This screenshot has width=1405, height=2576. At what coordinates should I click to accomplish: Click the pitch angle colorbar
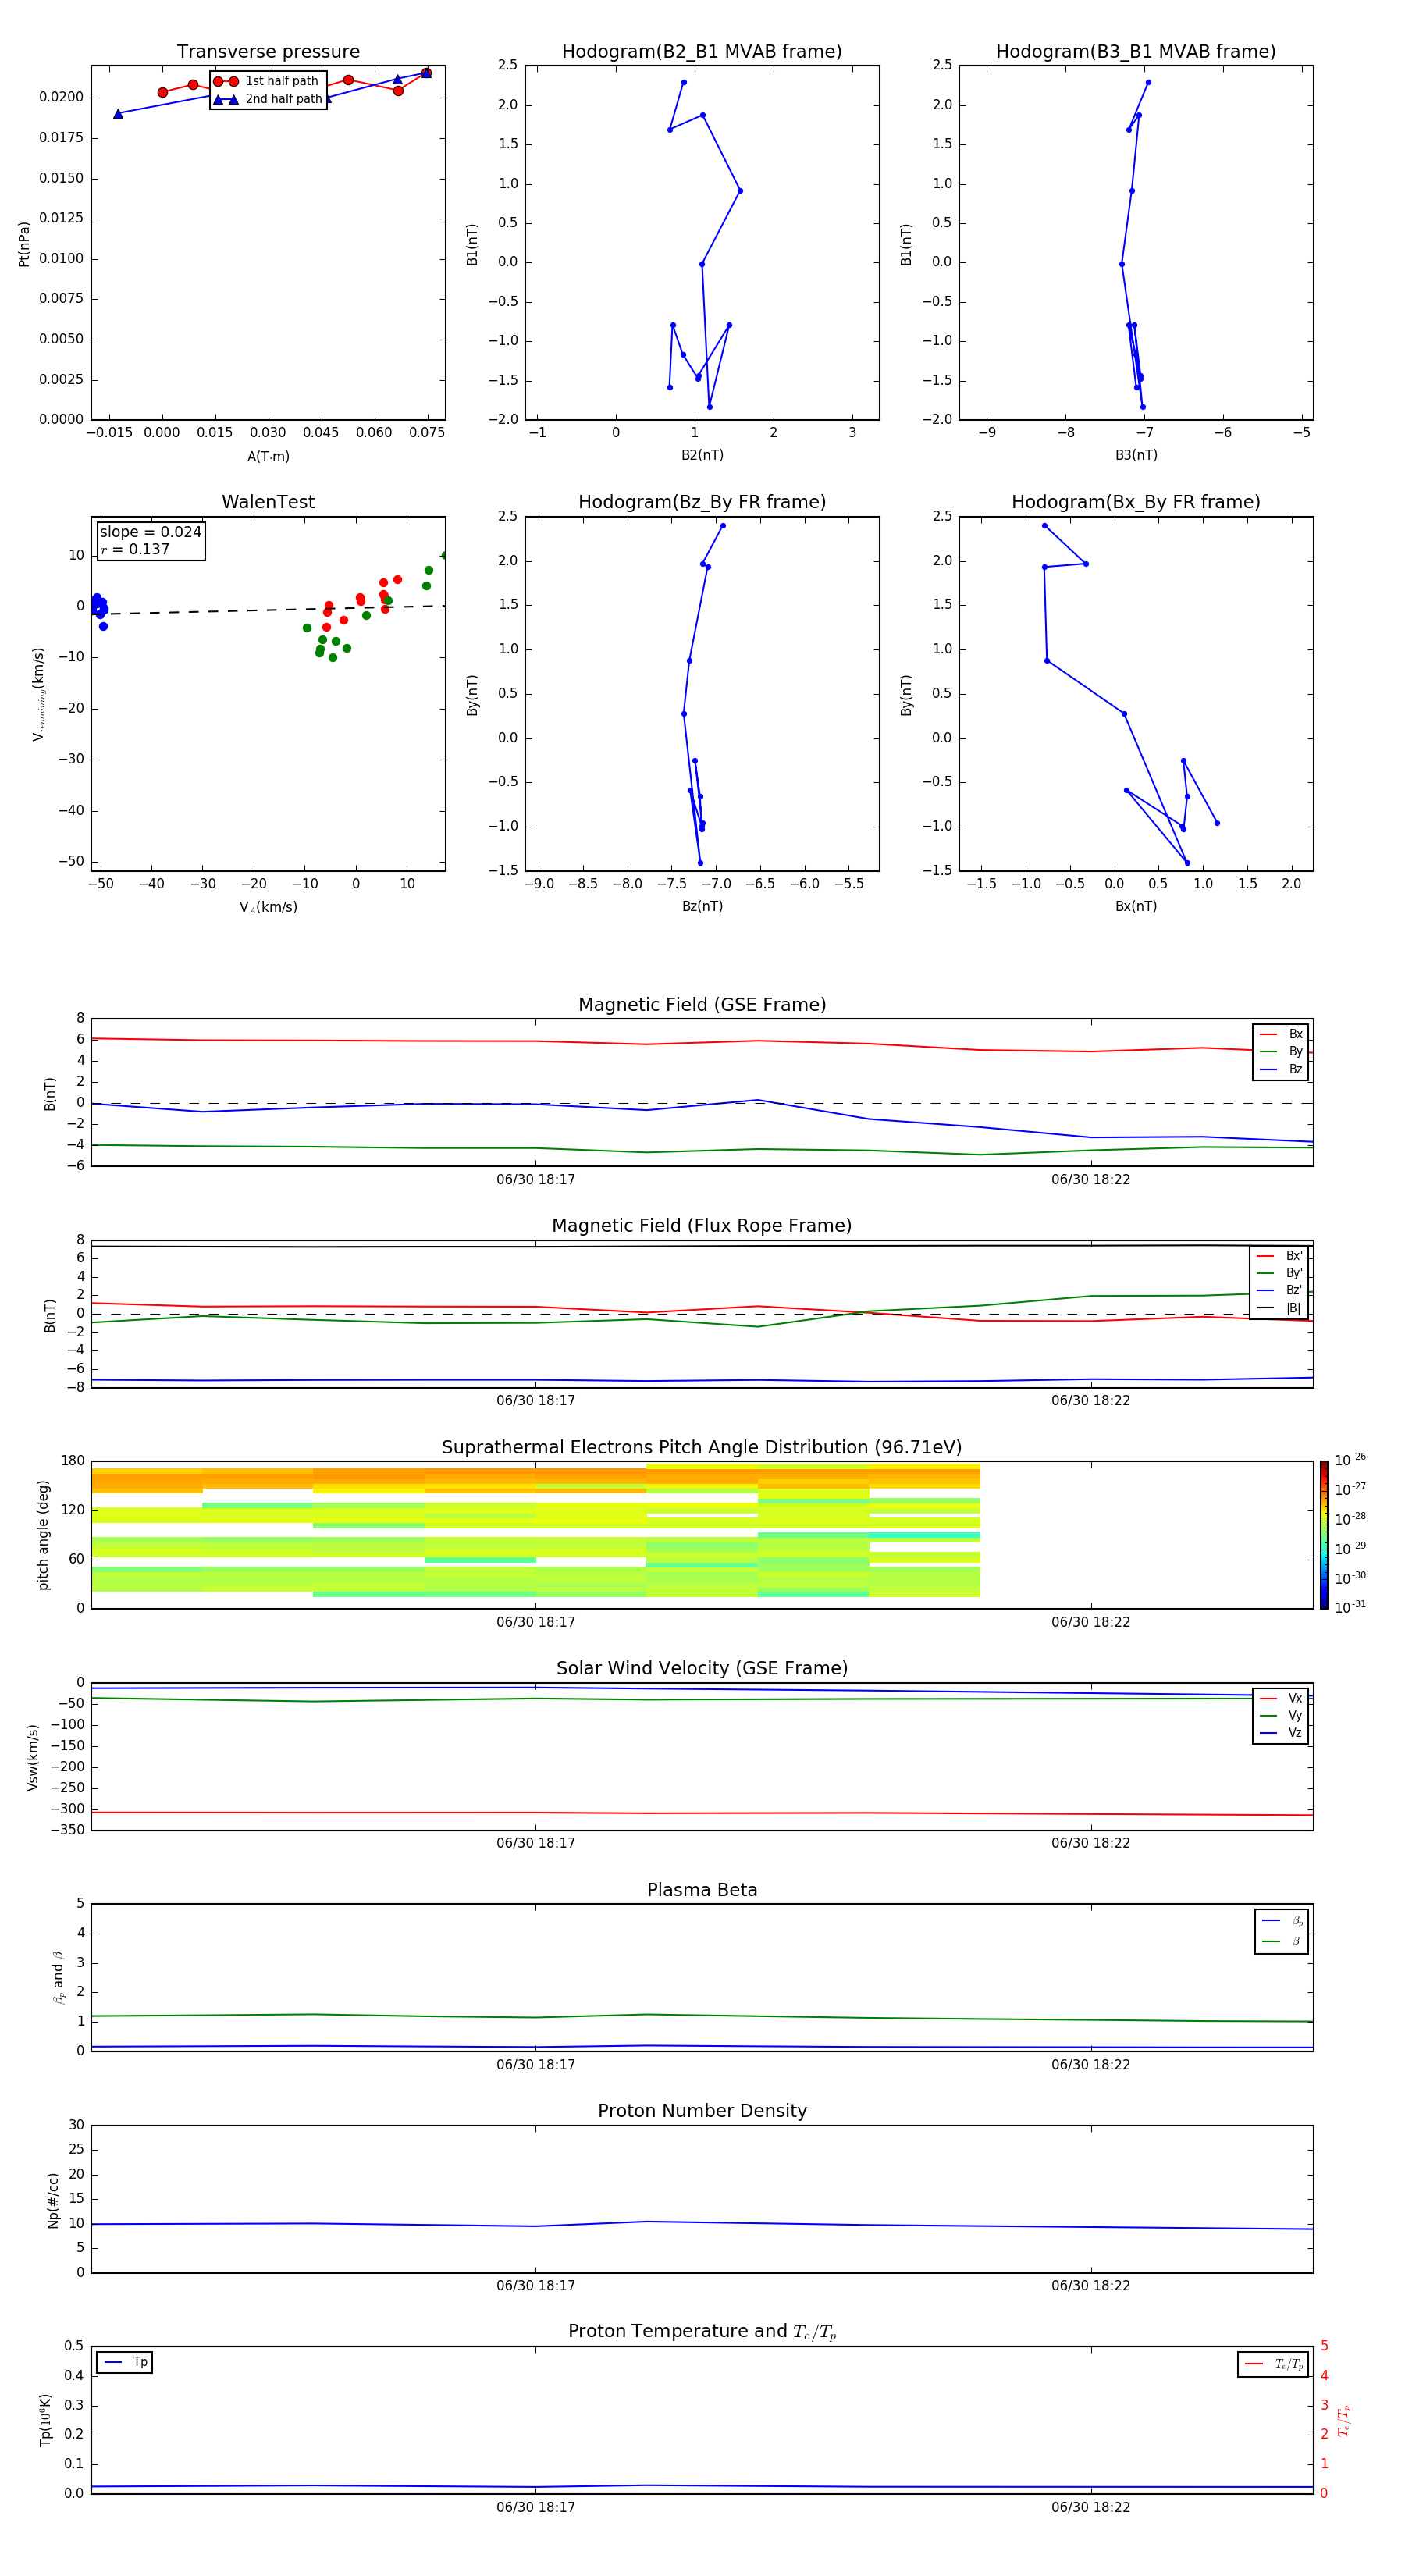tap(1324, 1535)
